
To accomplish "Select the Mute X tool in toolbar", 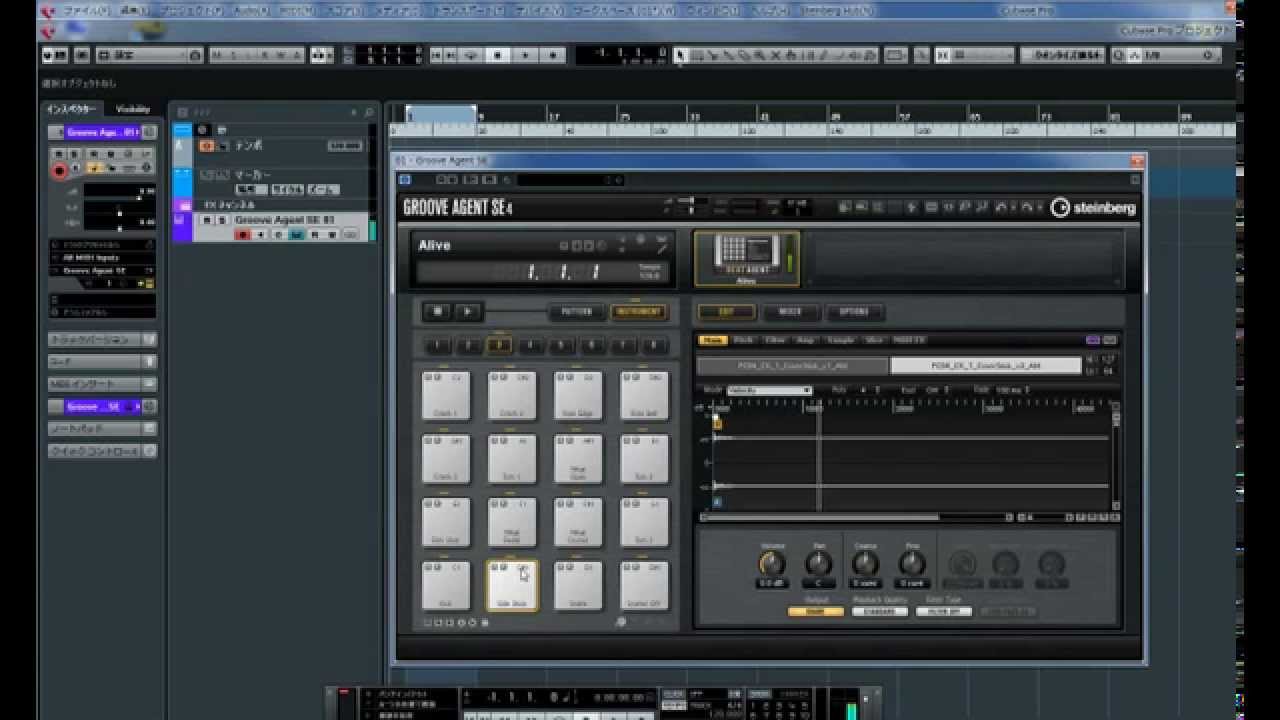I will pos(776,55).
